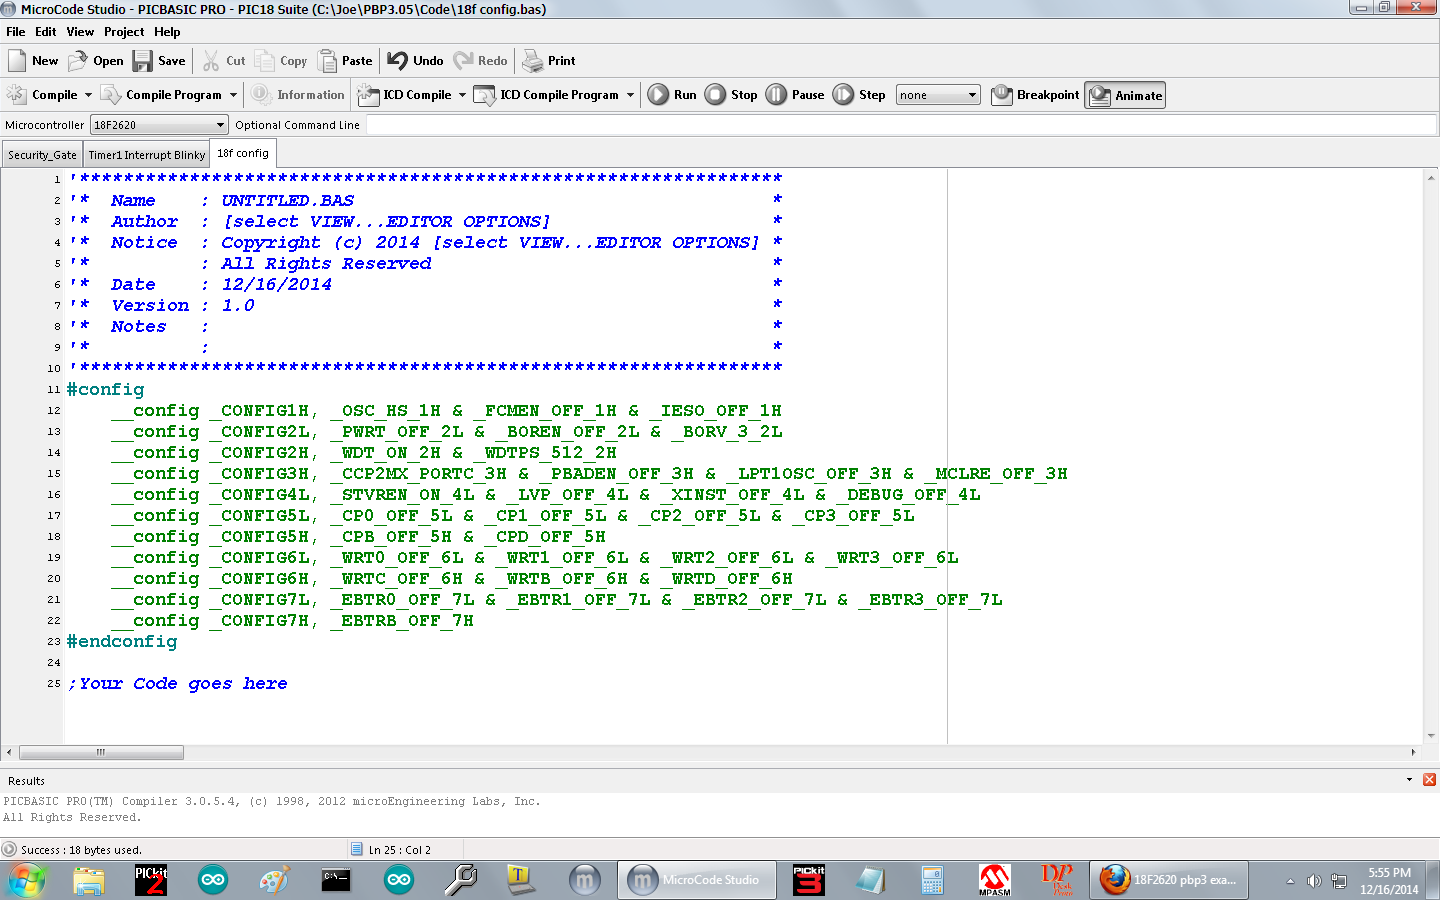The height and width of the screenshot is (900, 1440).
Task: Open the View menu
Action: 80,32
